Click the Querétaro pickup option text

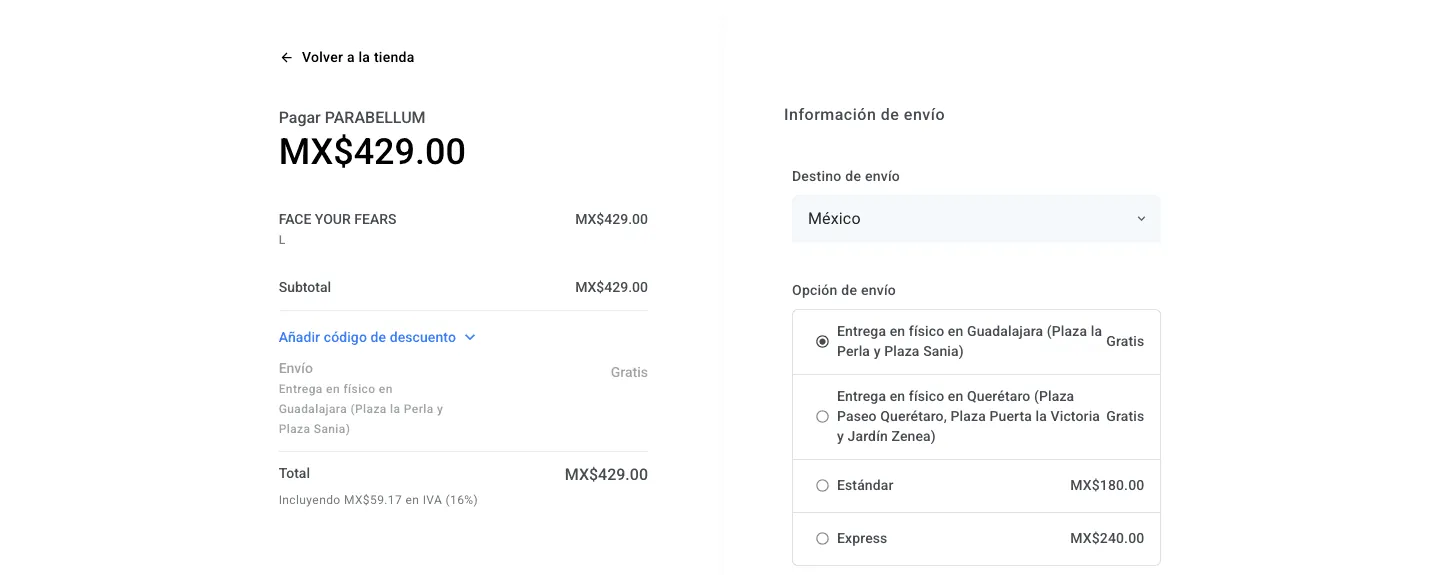pos(967,417)
